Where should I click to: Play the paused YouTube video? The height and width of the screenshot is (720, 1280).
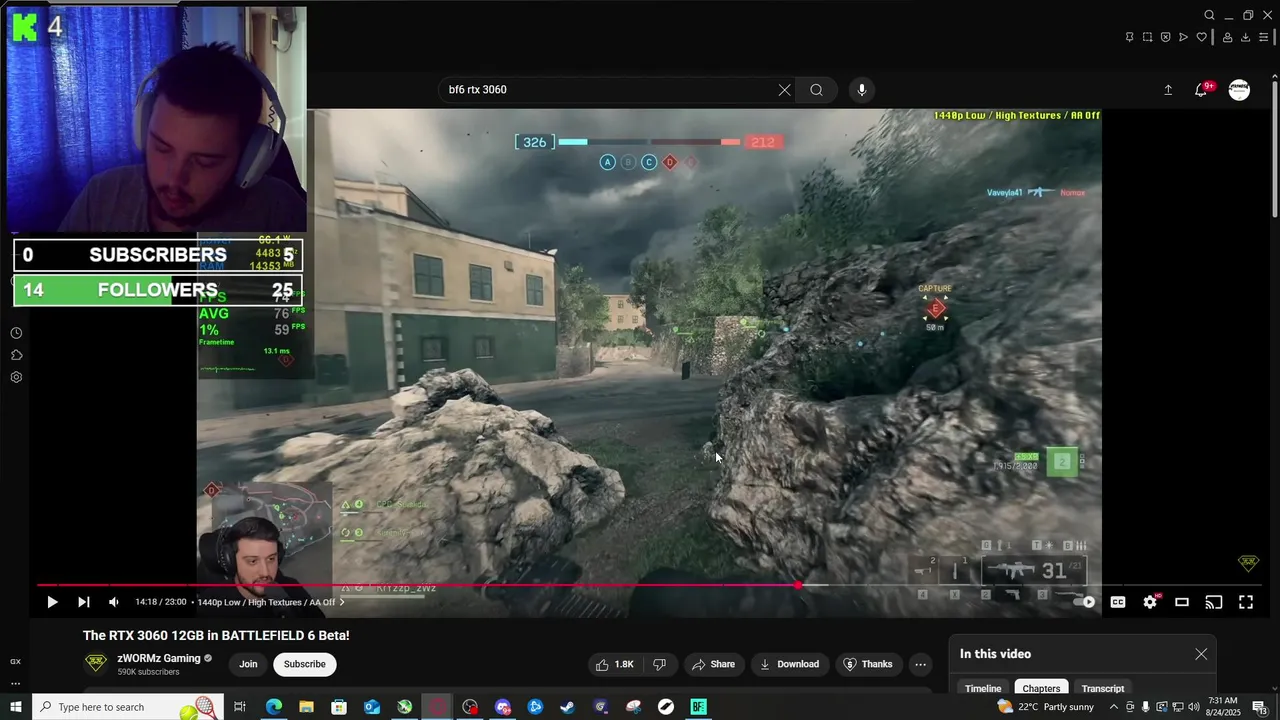(x=52, y=602)
